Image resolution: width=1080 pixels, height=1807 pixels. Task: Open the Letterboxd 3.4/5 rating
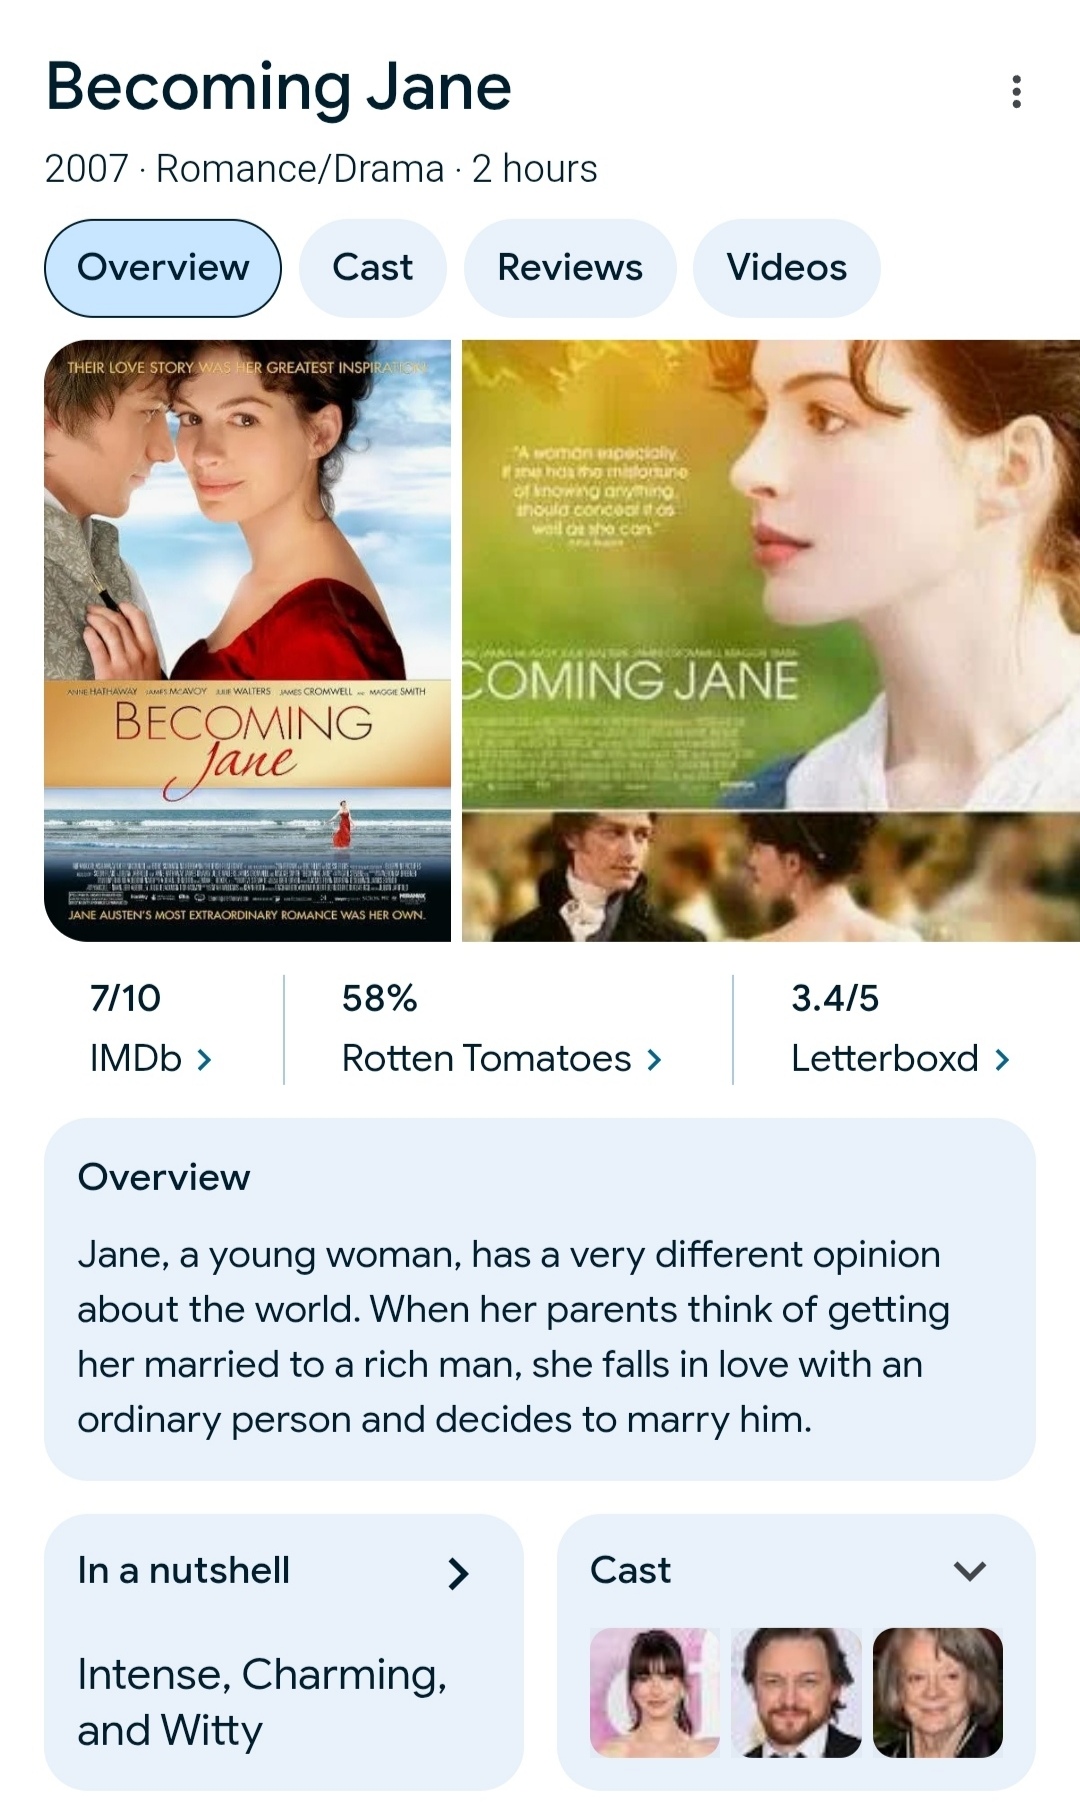900,1028
